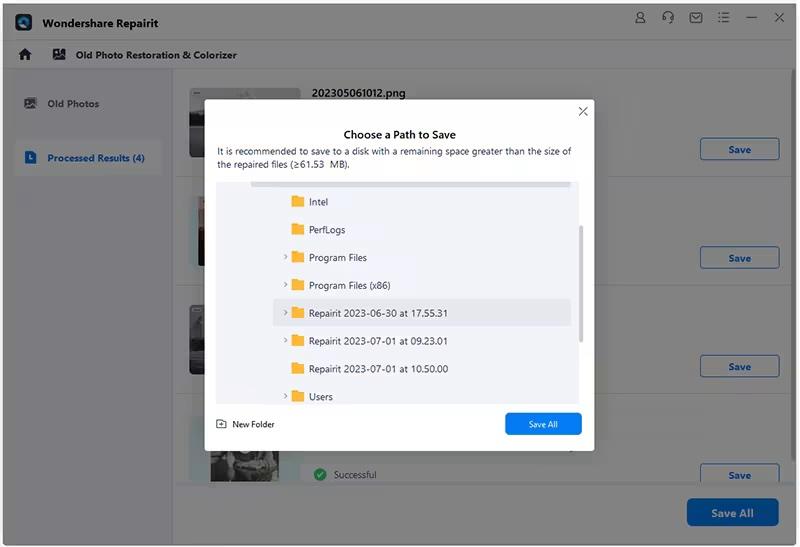The width and height of the screenshot is (800, 547).
Task: Click the Old Photo Restoration & Colorizer icon
Action: (59, 55)
